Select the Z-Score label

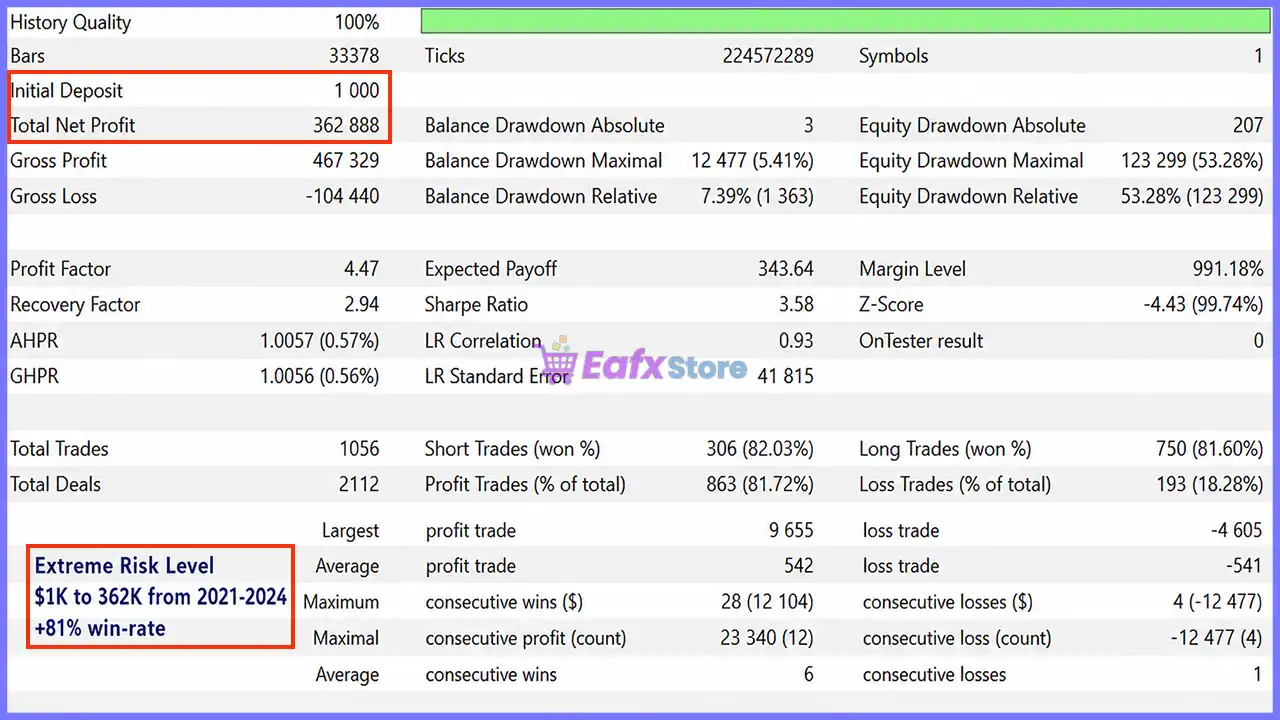click(891, 305)
